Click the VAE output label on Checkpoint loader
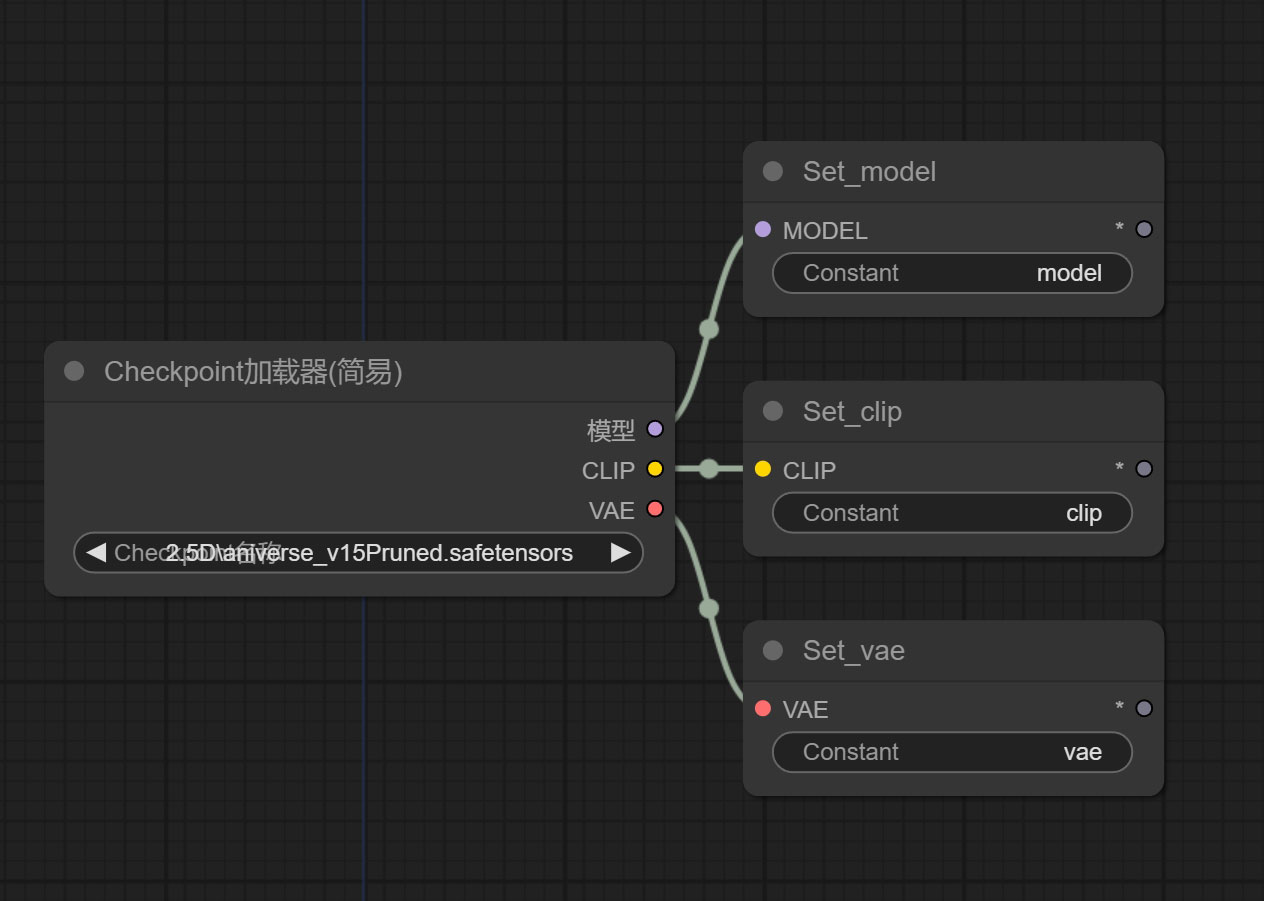 [612, 510]
